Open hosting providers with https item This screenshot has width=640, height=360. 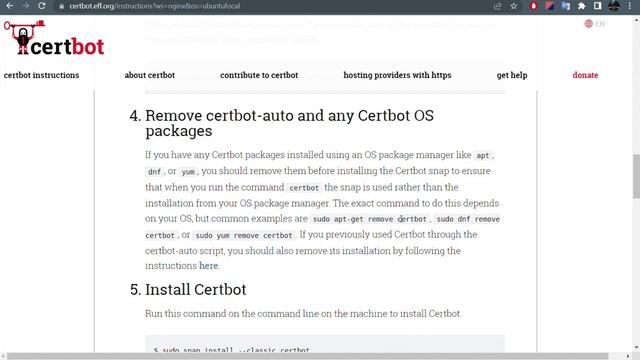tap(397, 75)
